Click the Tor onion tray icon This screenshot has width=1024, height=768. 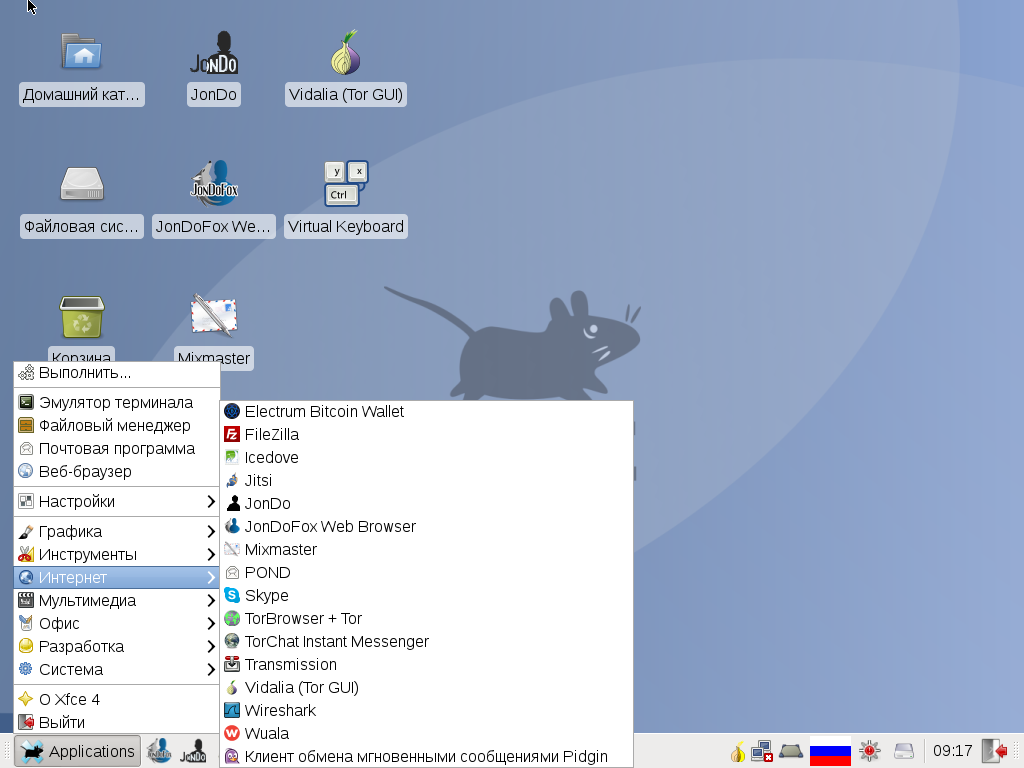(x=737, y=752)
